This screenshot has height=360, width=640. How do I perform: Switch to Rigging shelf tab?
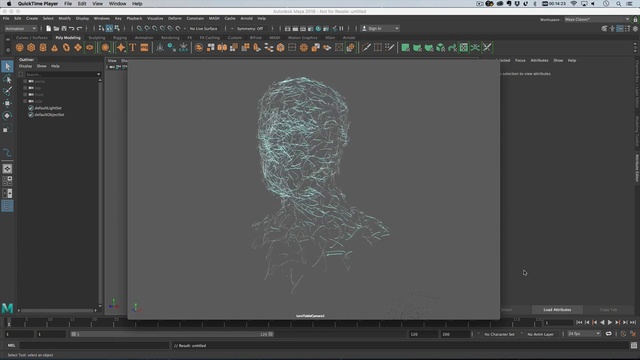(x=120, y=38)
